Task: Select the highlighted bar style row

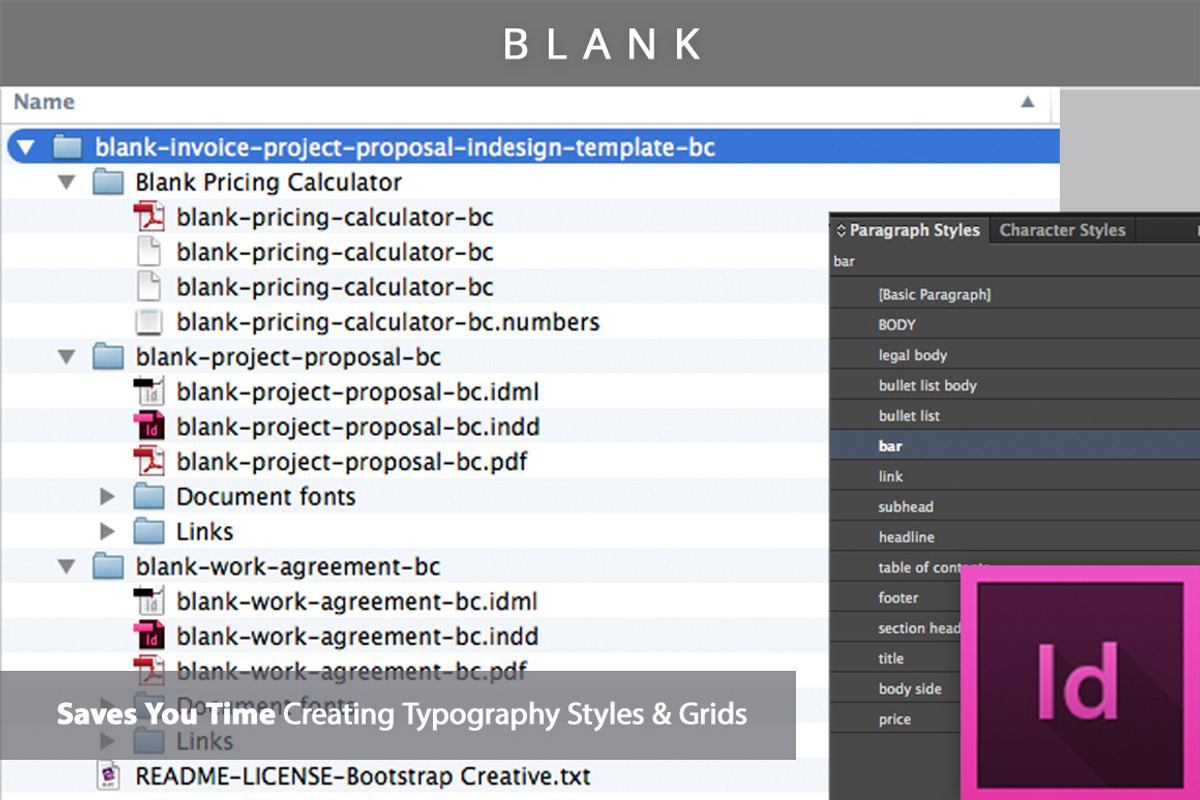Action: [1015, 446]
